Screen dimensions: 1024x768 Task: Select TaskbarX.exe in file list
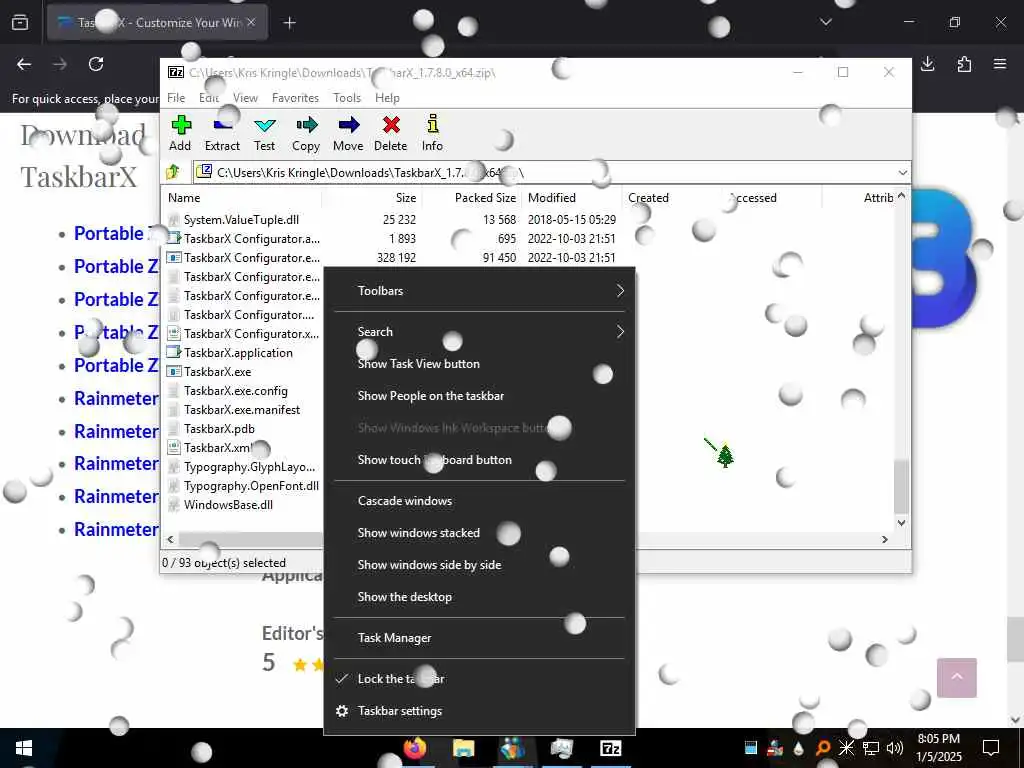pyautogui.click(x=217, y=372)
